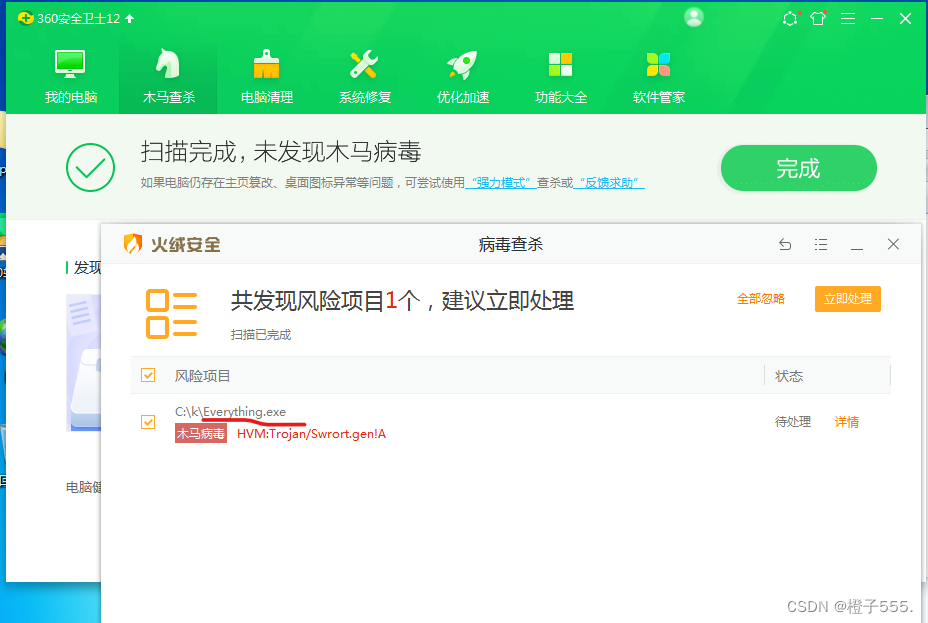Close the 火绒 病毒查杀 window

tap(893, 244)
